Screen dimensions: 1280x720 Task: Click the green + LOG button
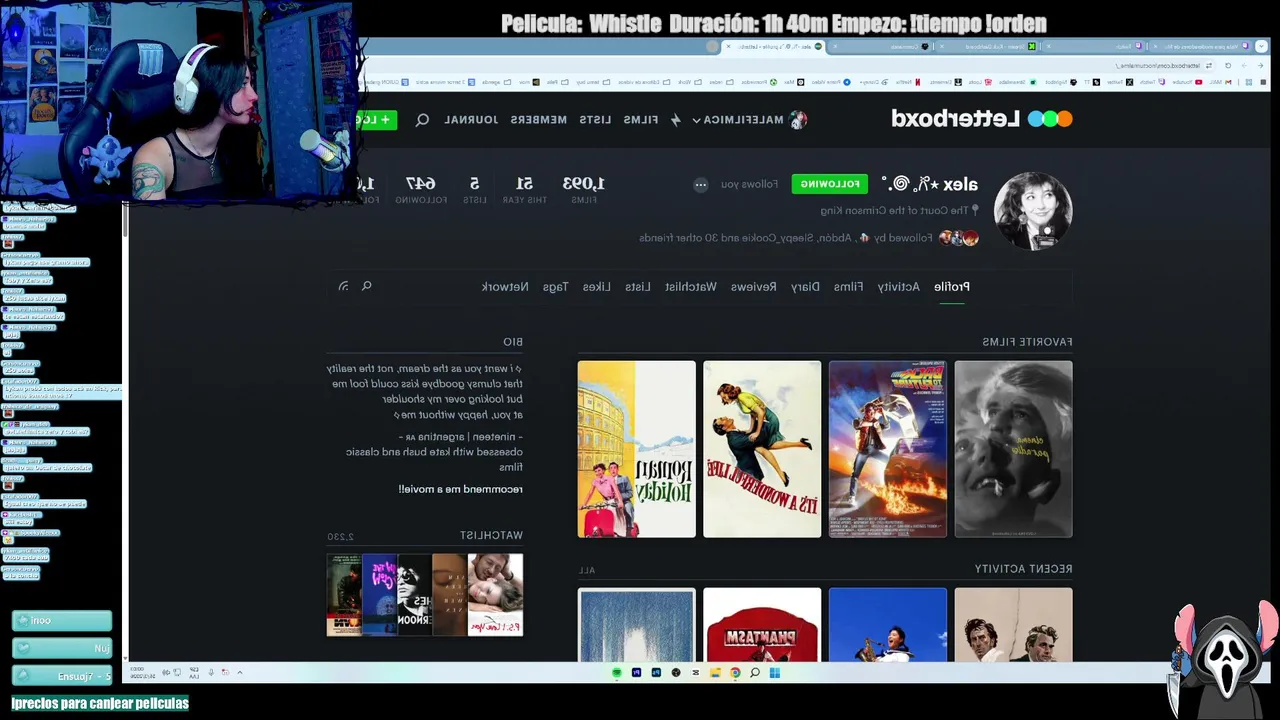pyautogui.click(x=378, y=120)
